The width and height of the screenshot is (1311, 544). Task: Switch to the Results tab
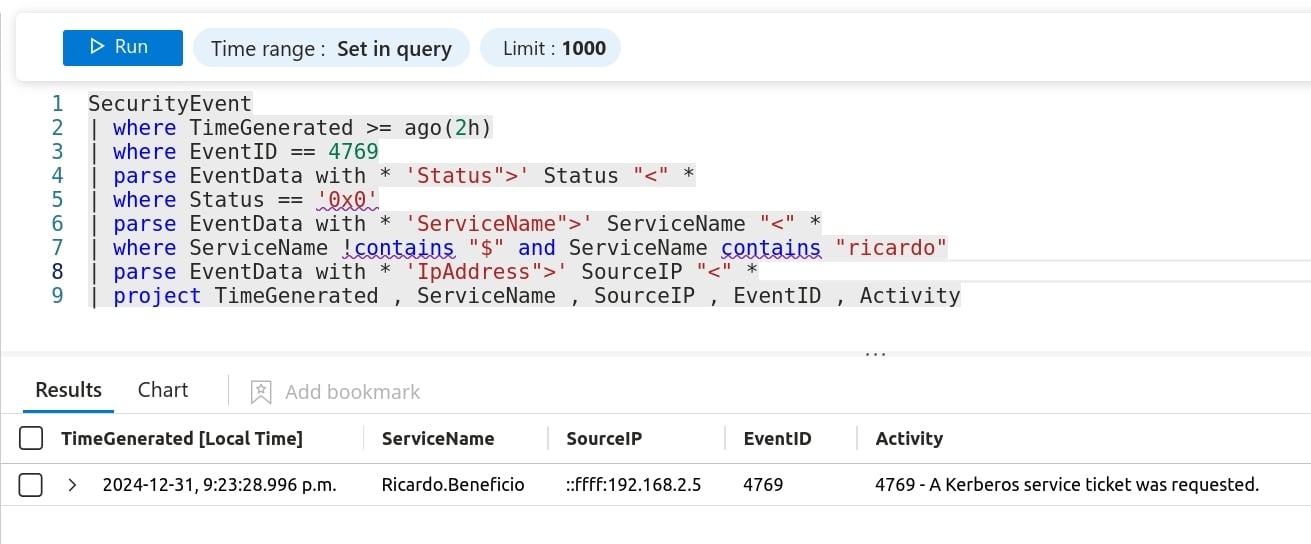point(68,390)
